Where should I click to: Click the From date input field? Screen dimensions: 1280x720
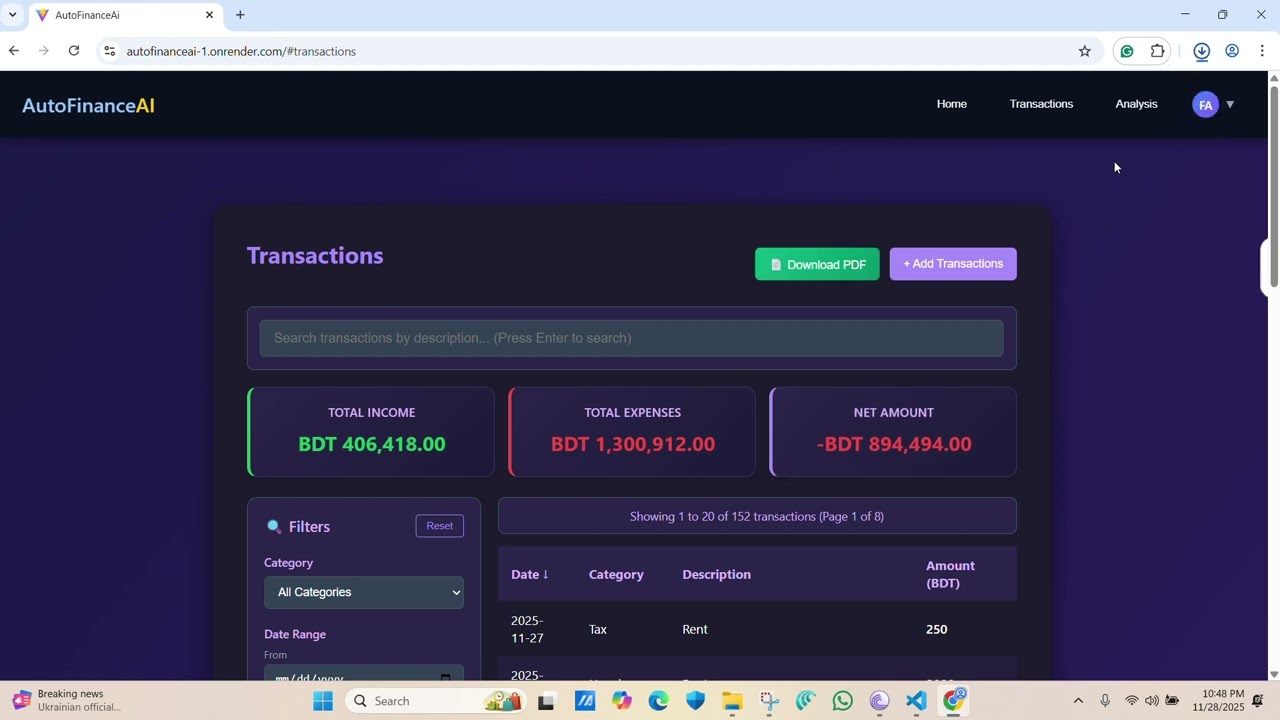[364, 673]
